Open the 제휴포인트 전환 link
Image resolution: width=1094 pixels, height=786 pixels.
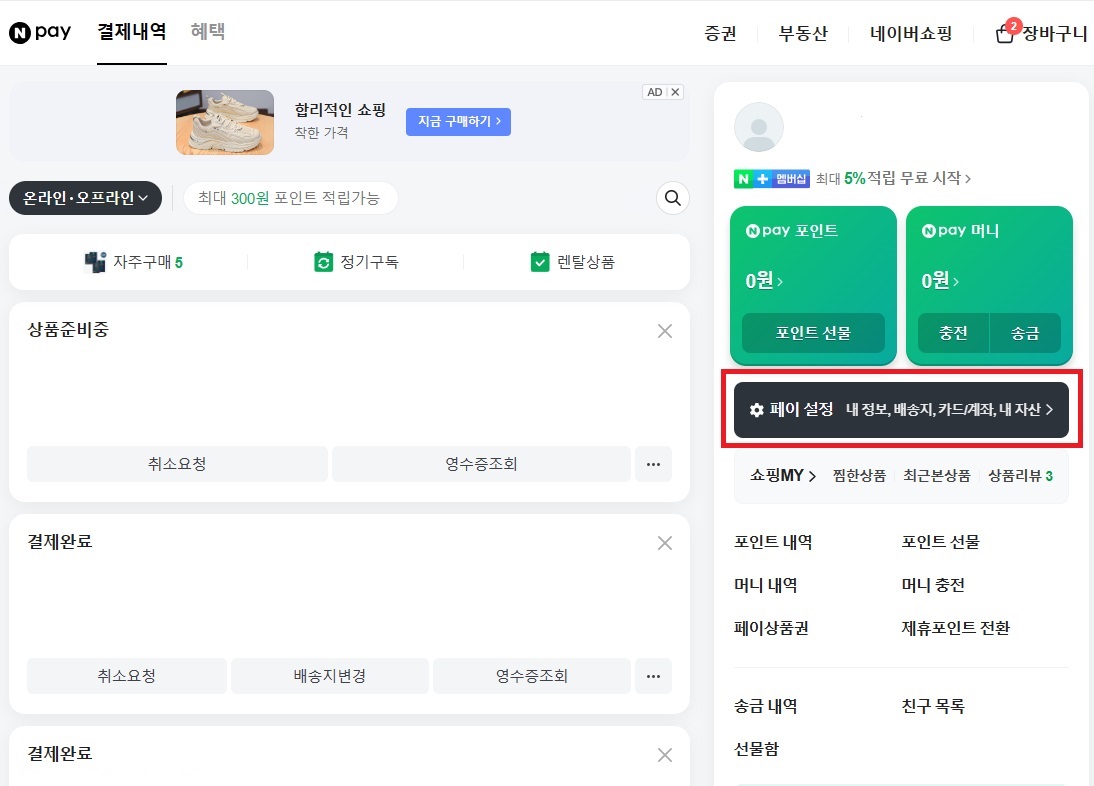(x=956, y=628)
